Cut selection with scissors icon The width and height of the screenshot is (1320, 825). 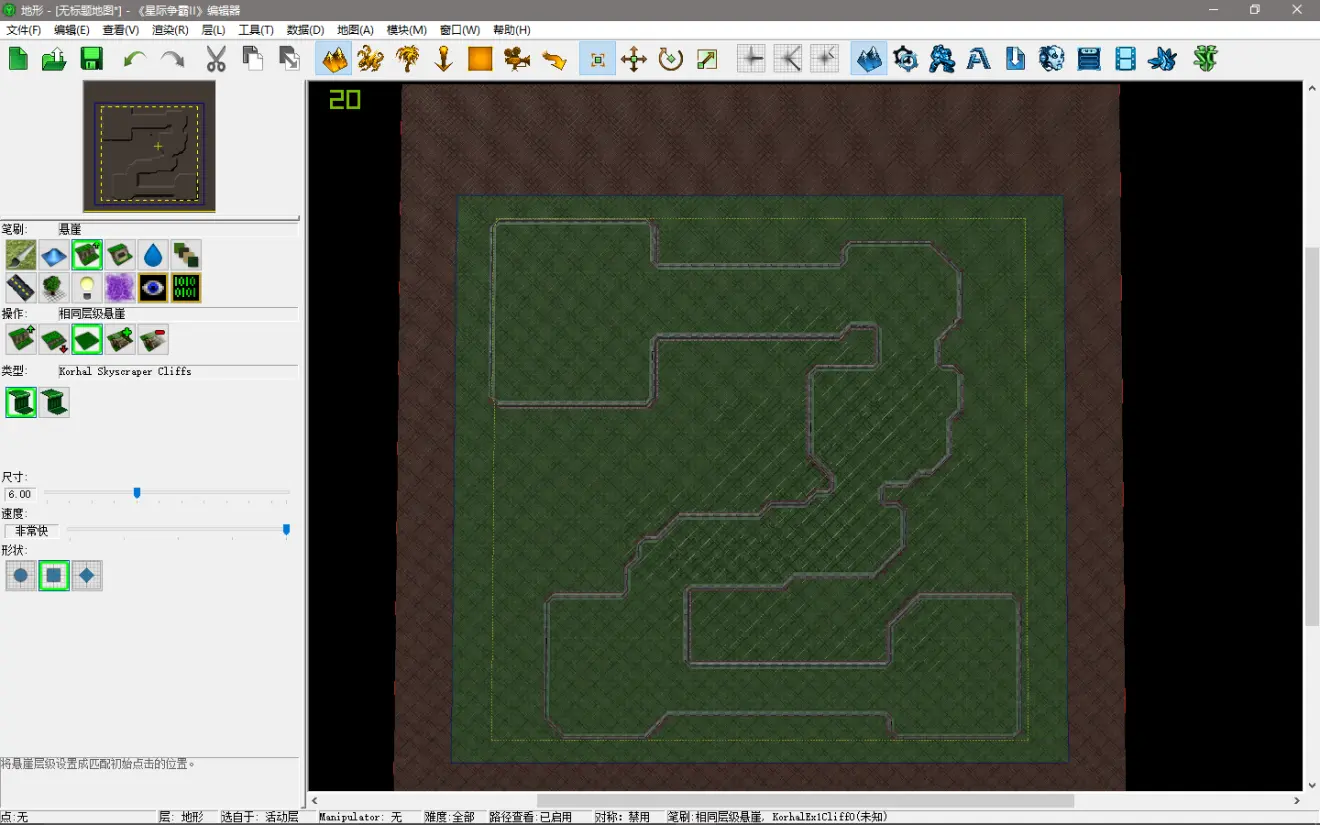coord(216,59)
